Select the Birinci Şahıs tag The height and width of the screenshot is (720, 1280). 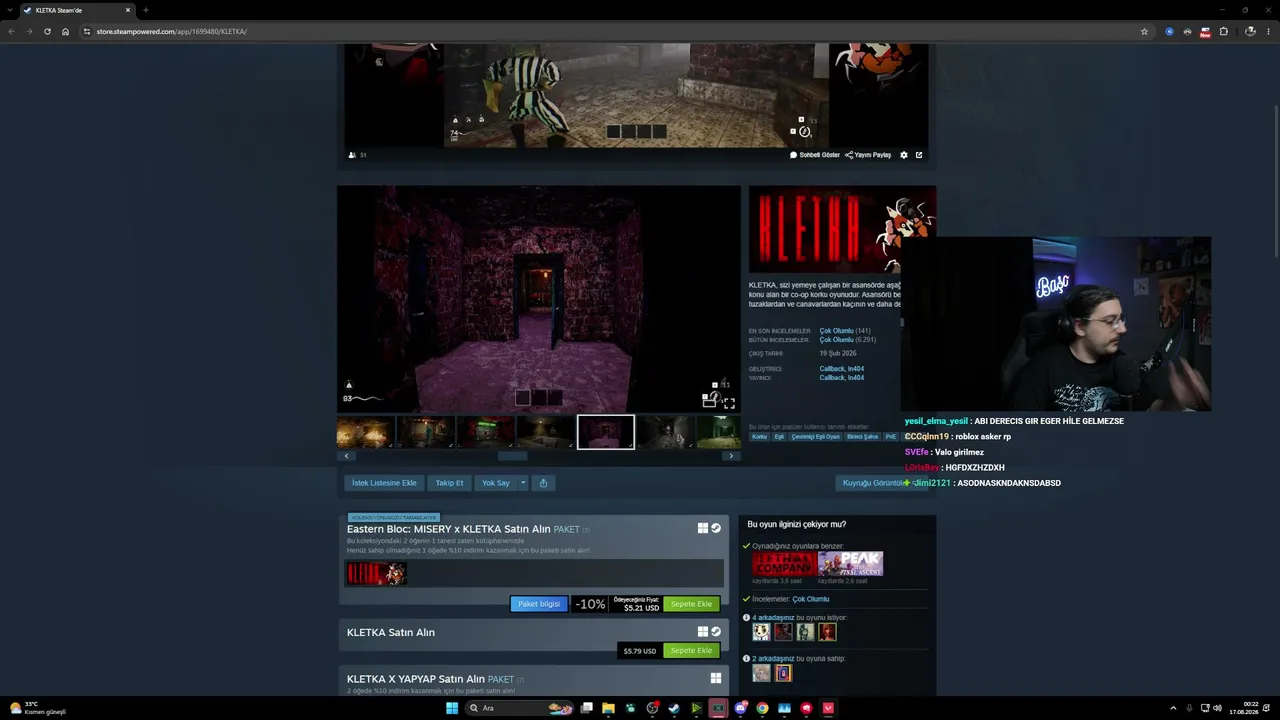click(x=862, y=437)
